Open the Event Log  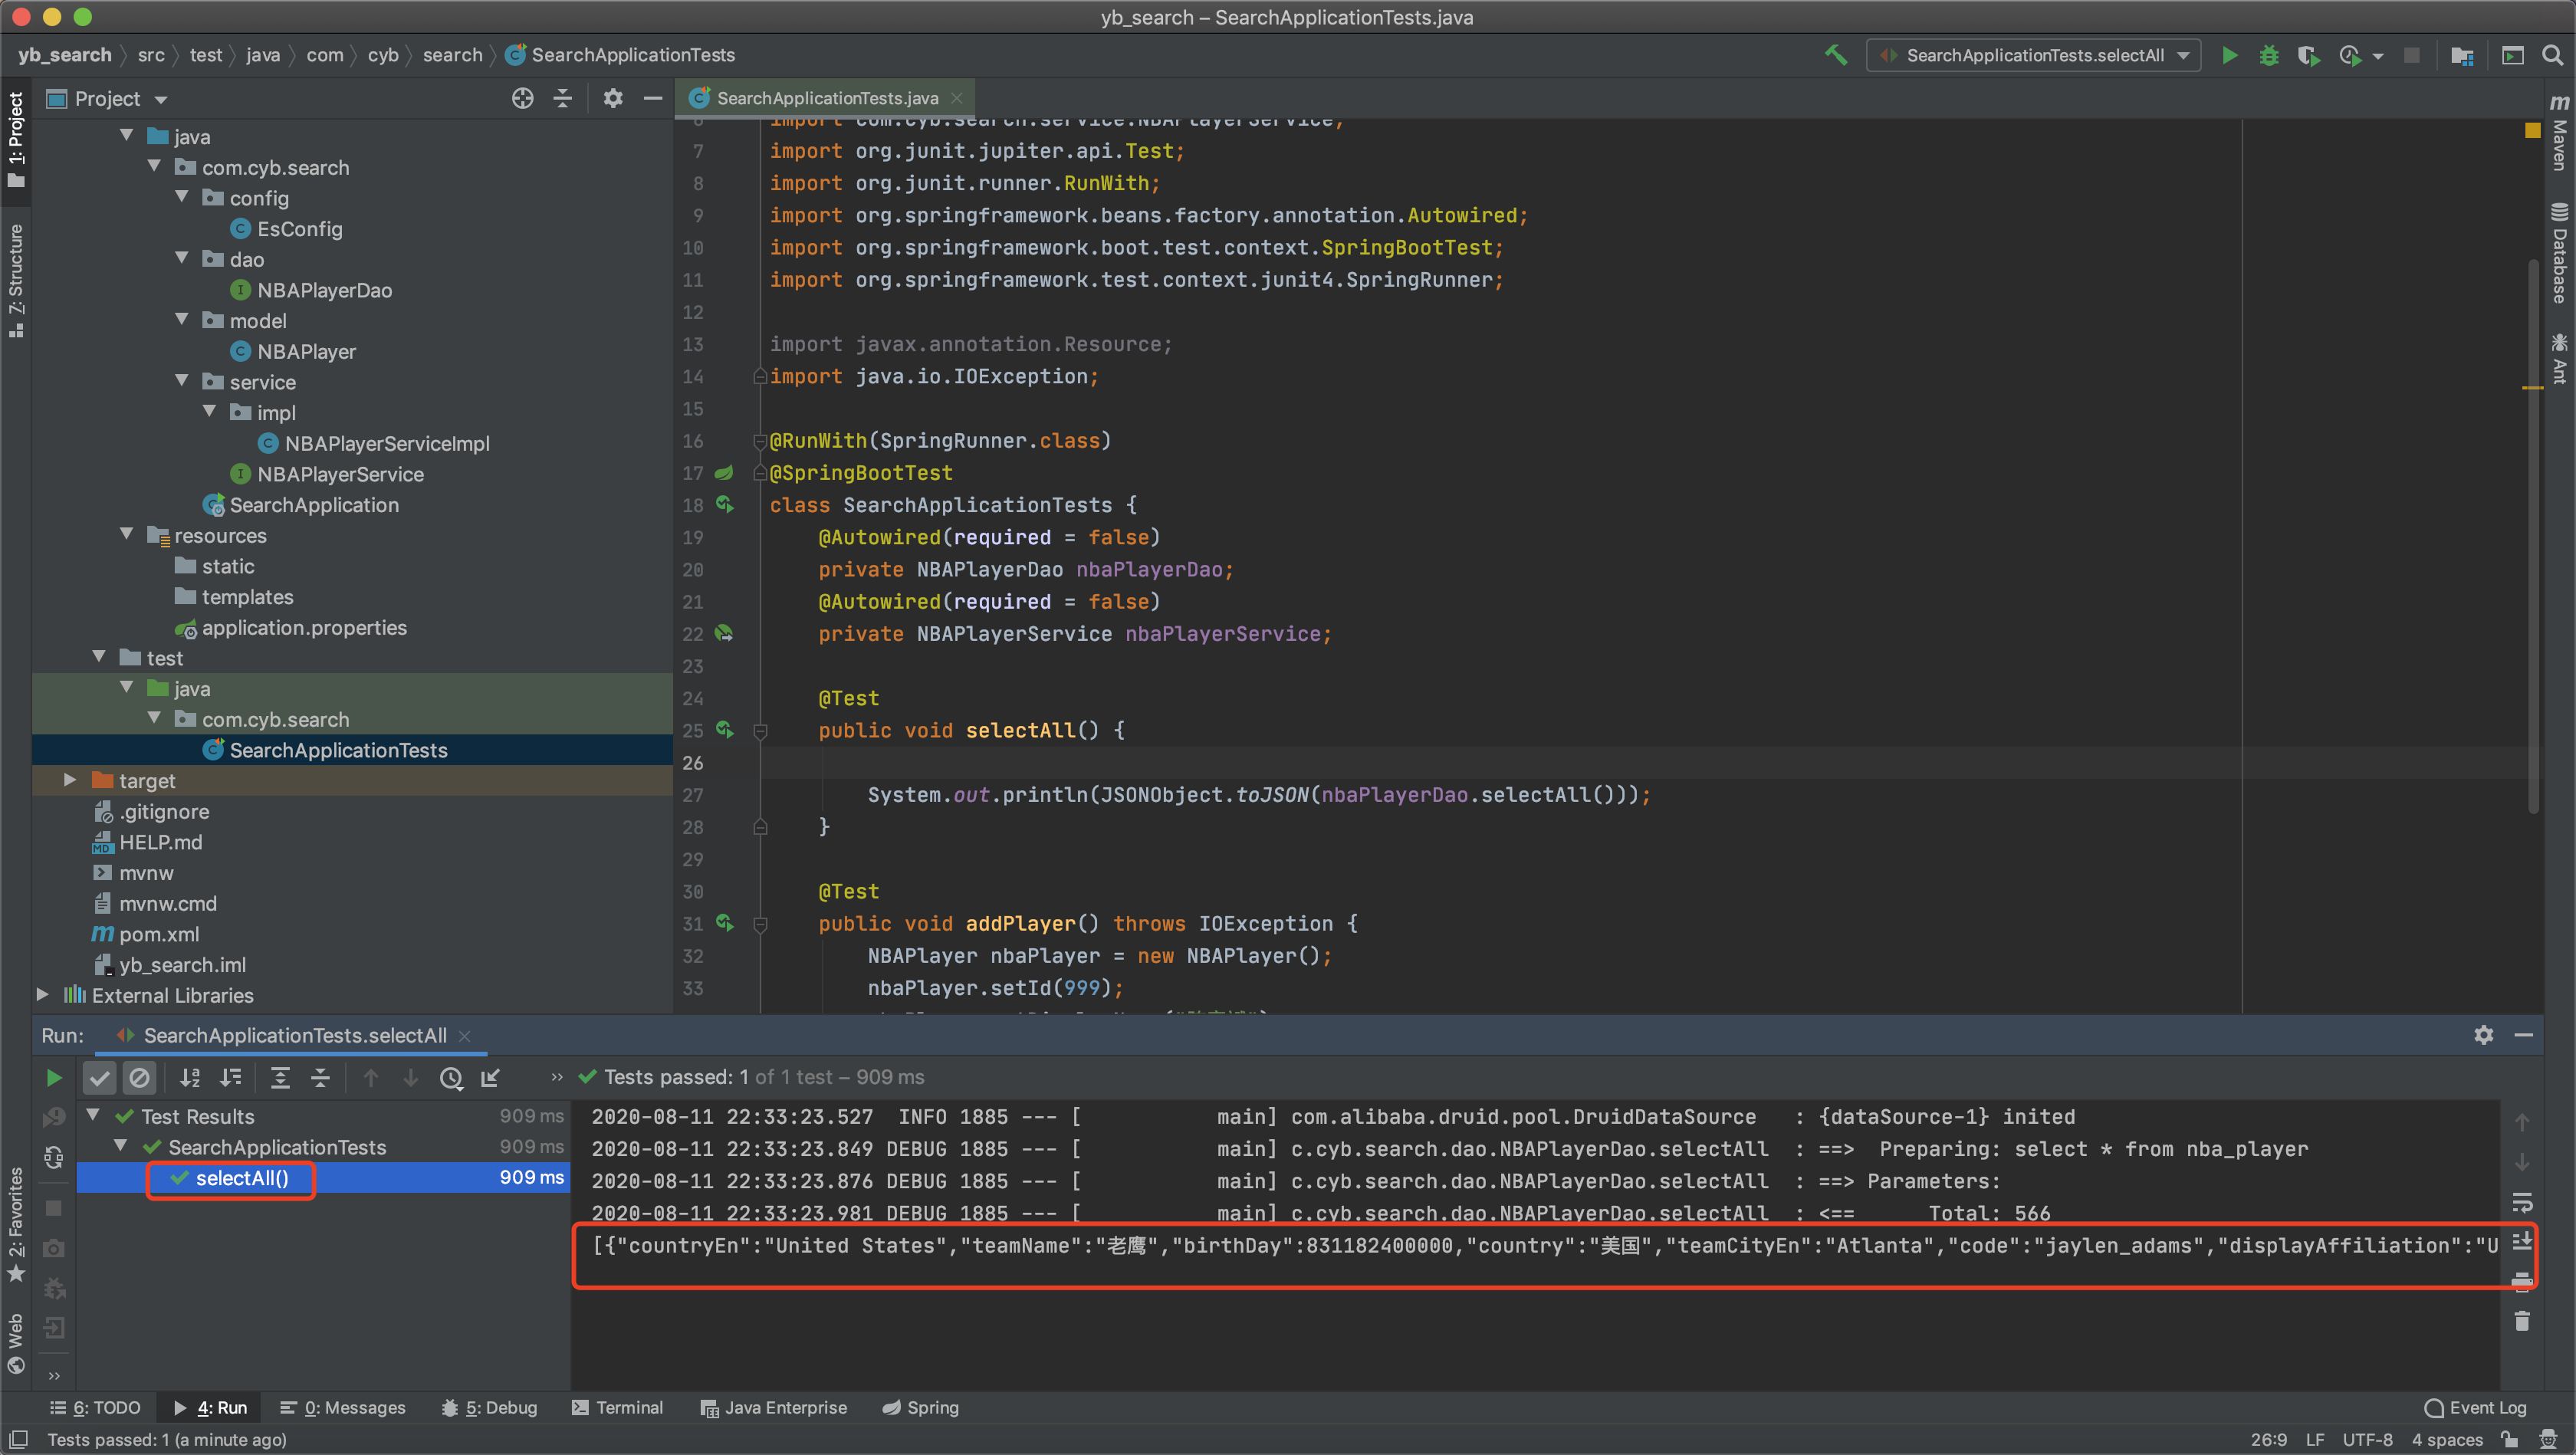coord(2476,1407)
